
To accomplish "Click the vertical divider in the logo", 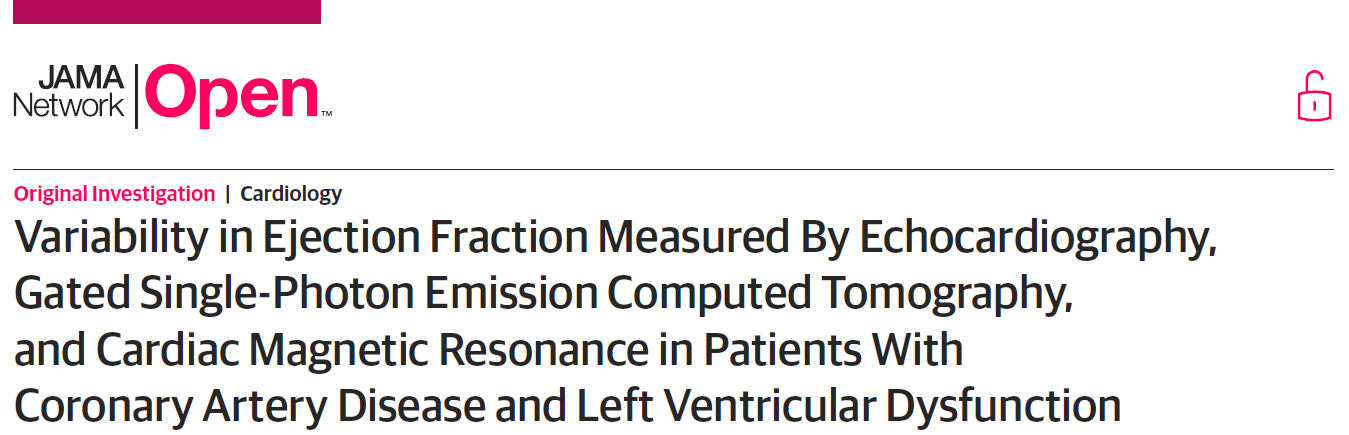I will 136,95.
